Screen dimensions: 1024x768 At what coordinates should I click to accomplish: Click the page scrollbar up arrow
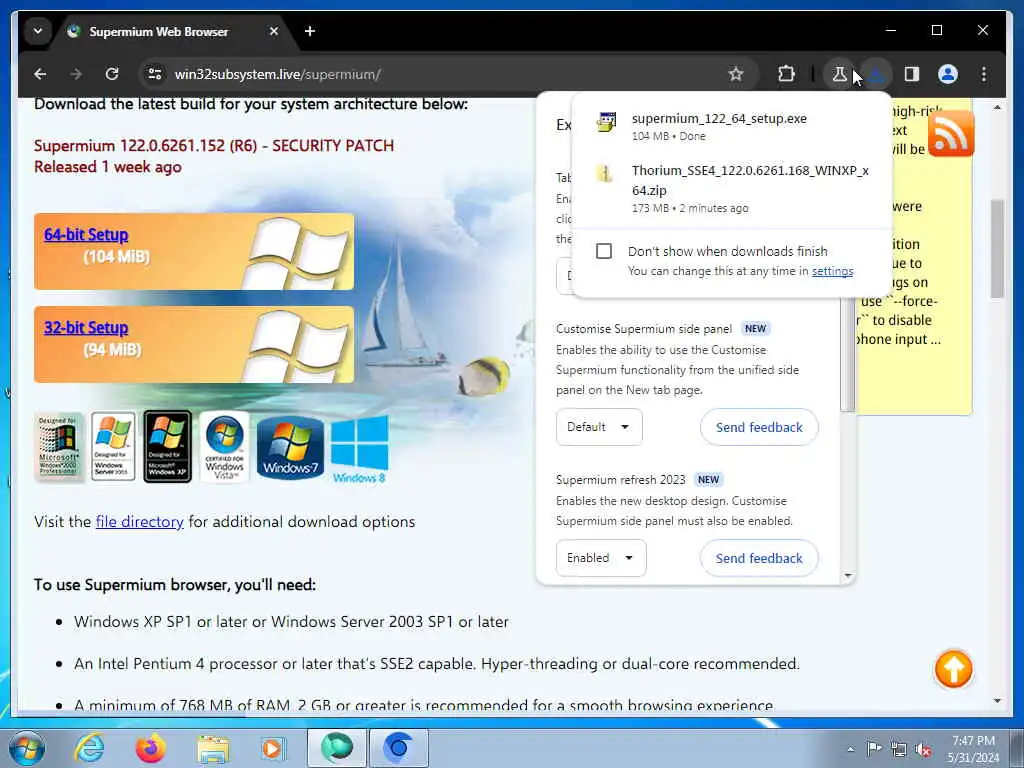pos(997,106)
